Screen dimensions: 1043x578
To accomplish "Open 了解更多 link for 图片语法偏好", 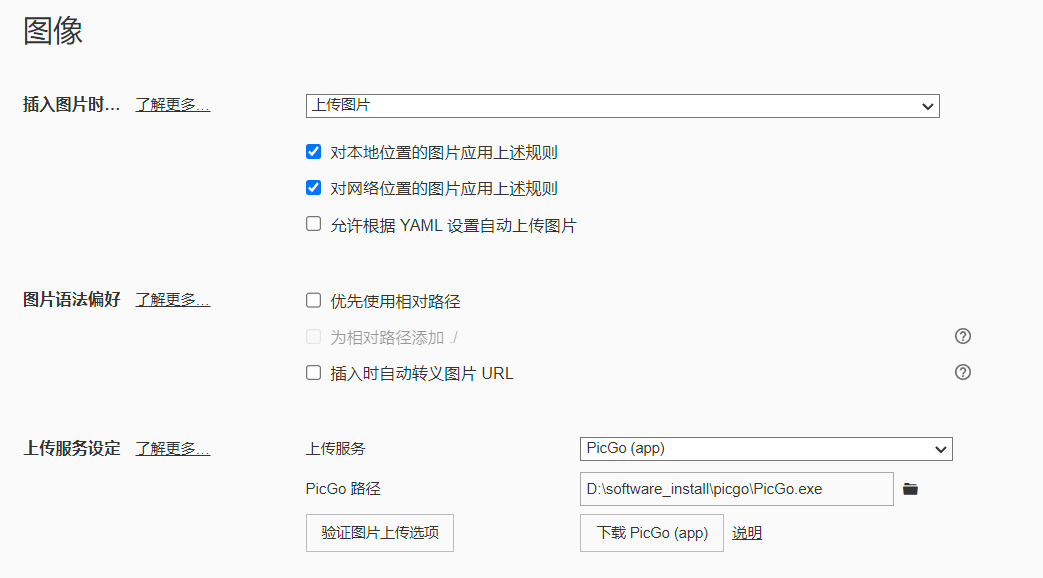I will pyautogui.click(x=172, y=299).
